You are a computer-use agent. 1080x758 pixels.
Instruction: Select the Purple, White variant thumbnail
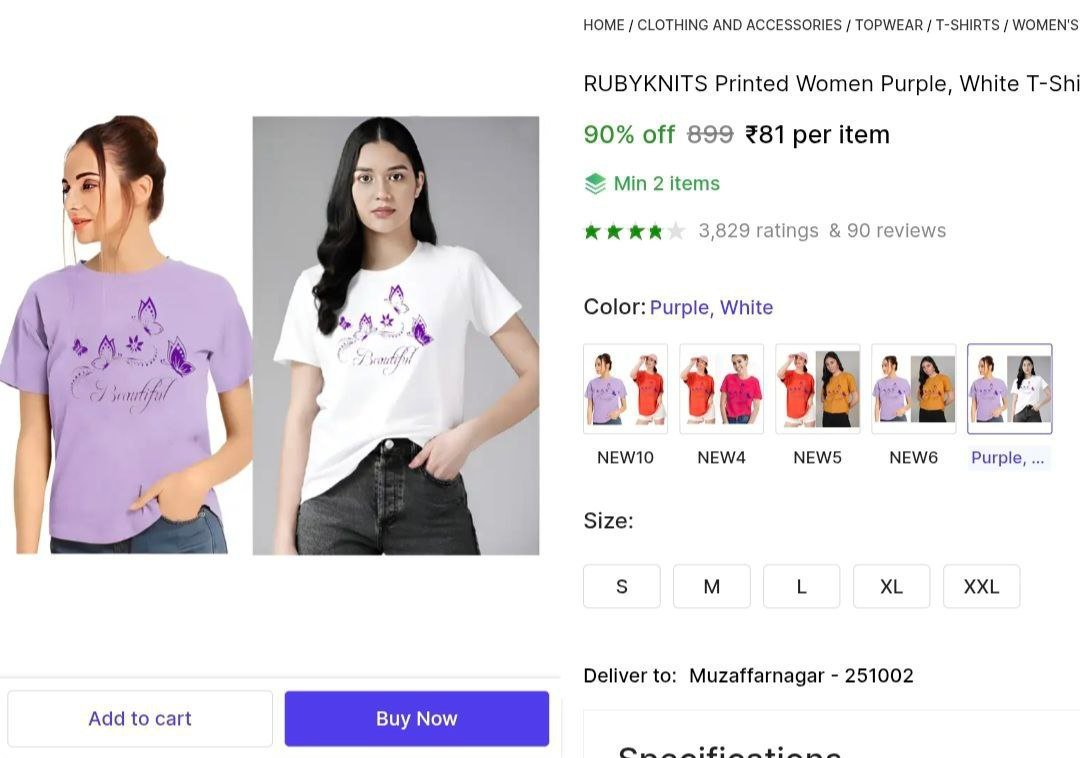pos(1010,389)
